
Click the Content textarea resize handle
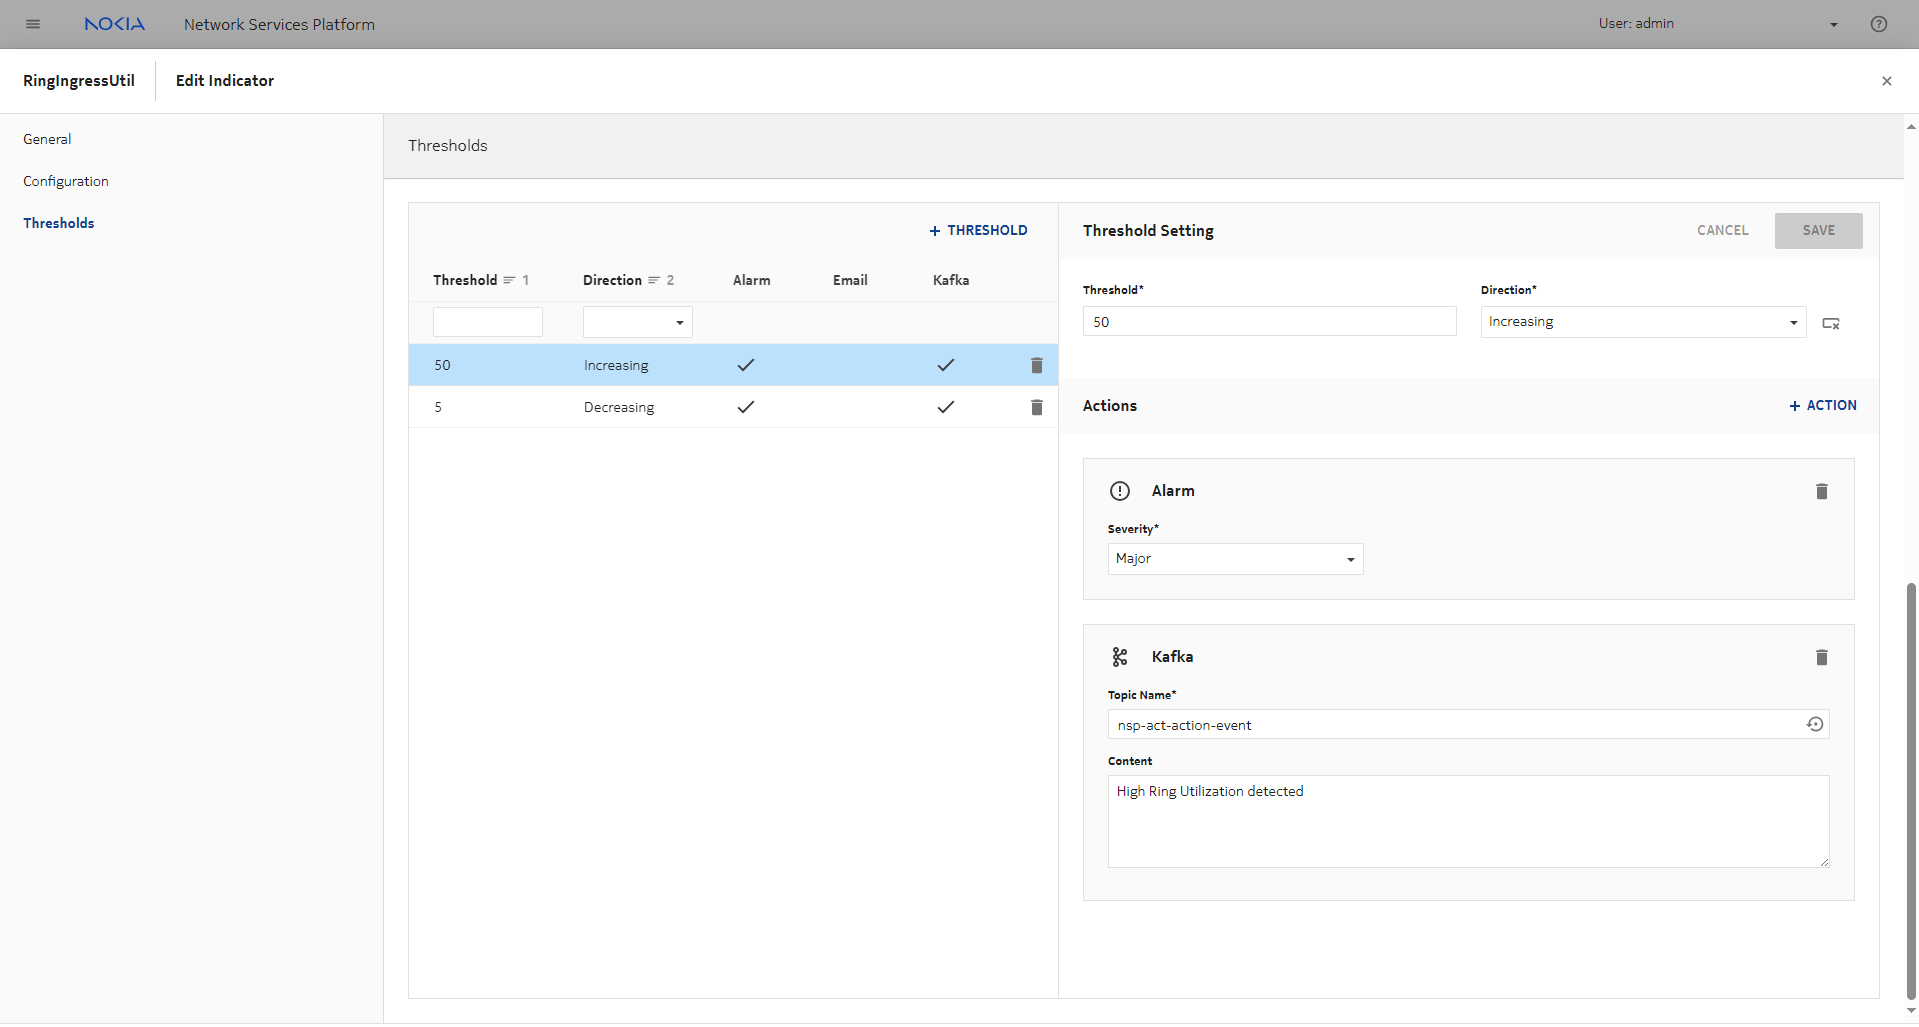pyautogui.click(x=1824, y=861)
